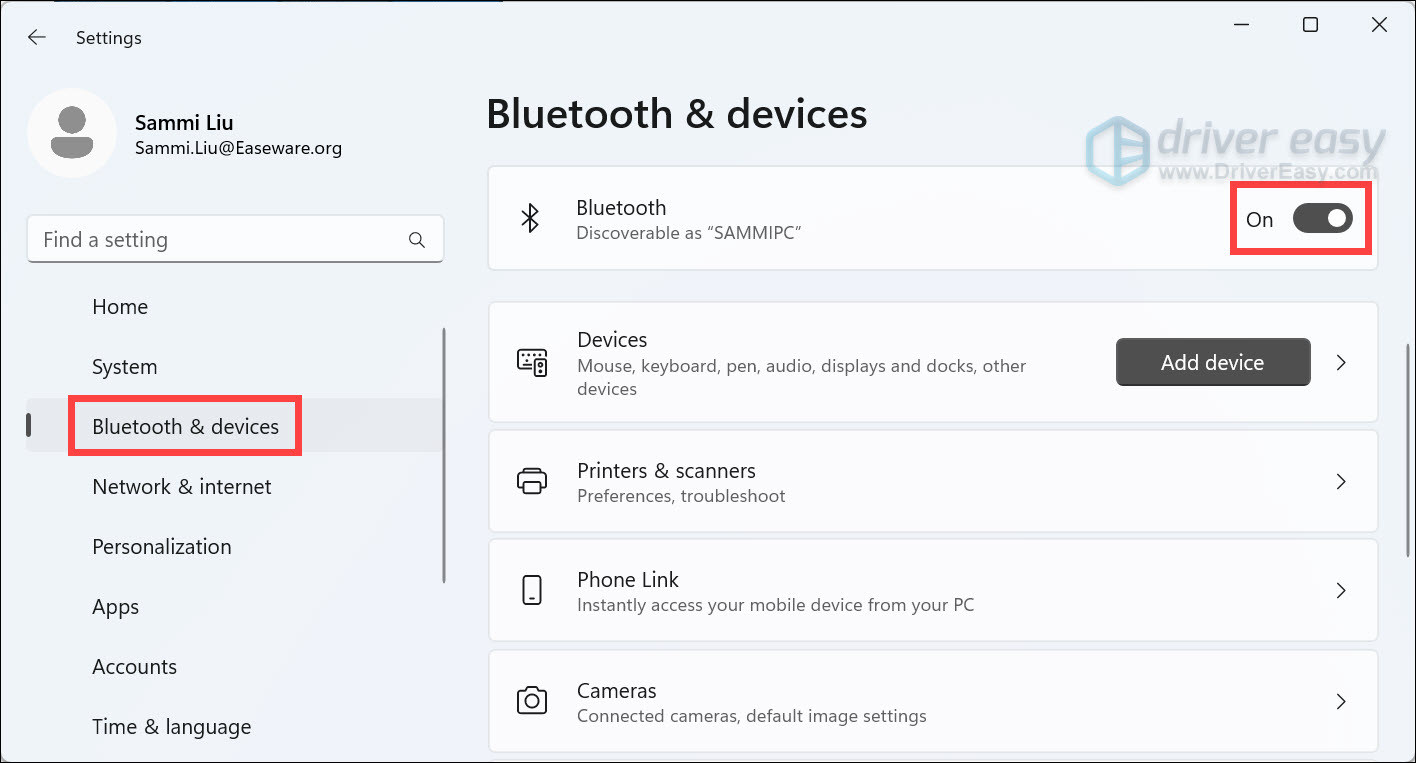Click the search magnifier in Find a setting
The width and height of the screenshot is (1416, 763).
(x=416, y=239)
